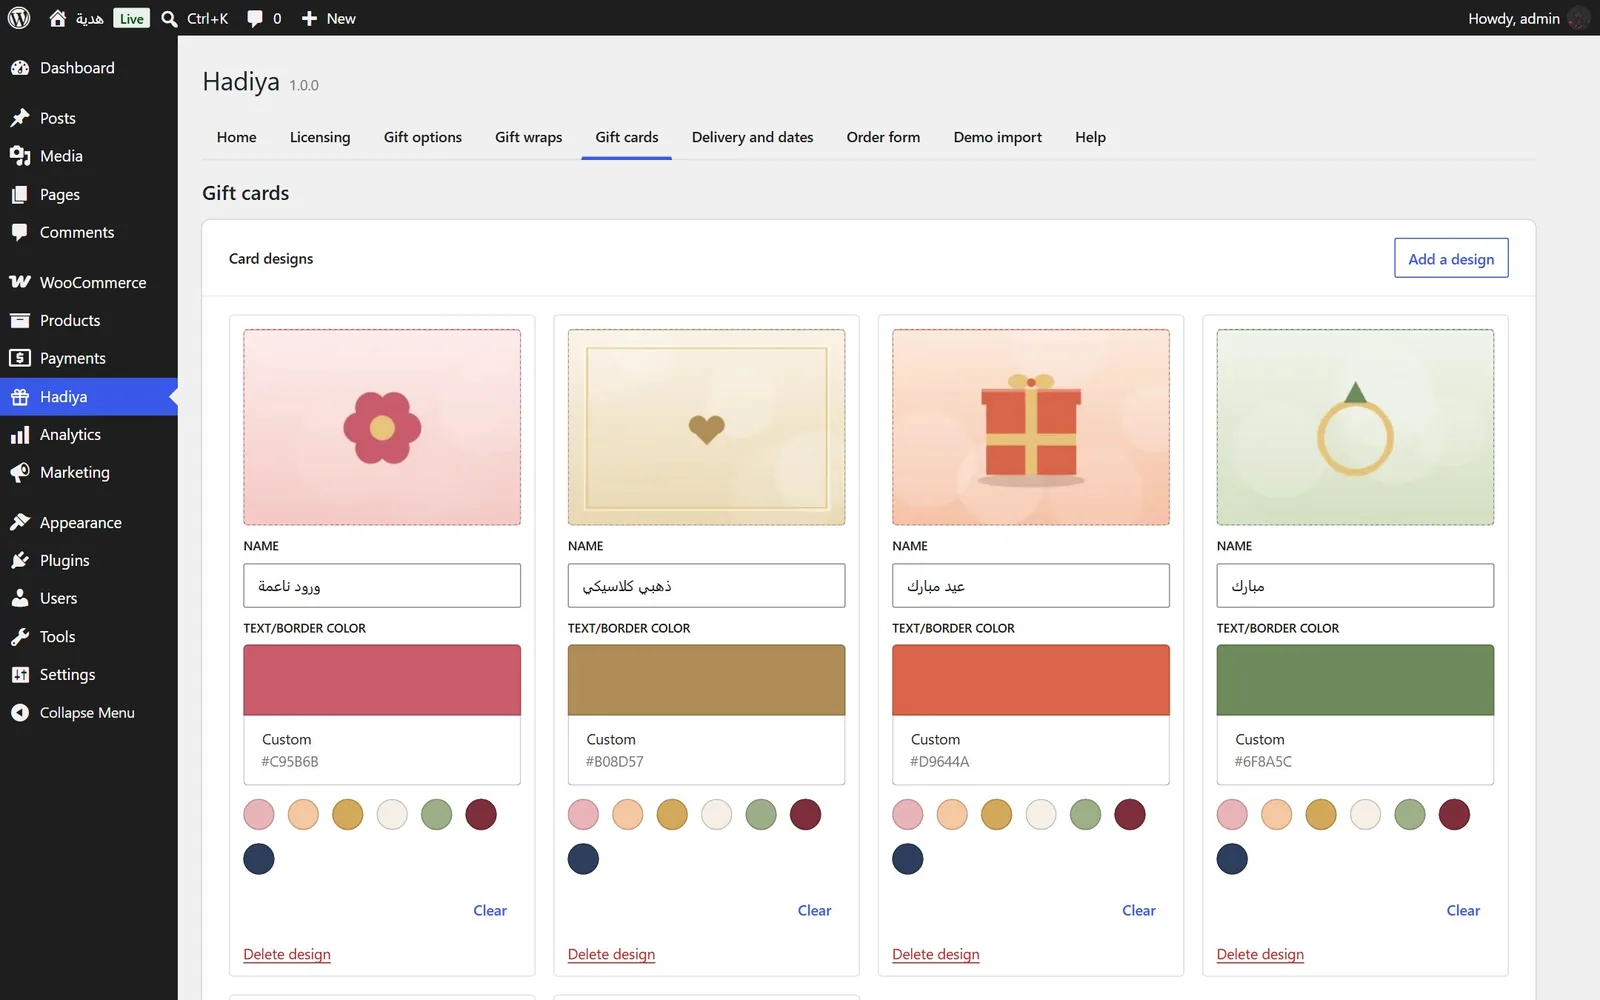The image size is (1600, 1000).
Task: Switch to the Gift options tab
Action: coord(423,137)
